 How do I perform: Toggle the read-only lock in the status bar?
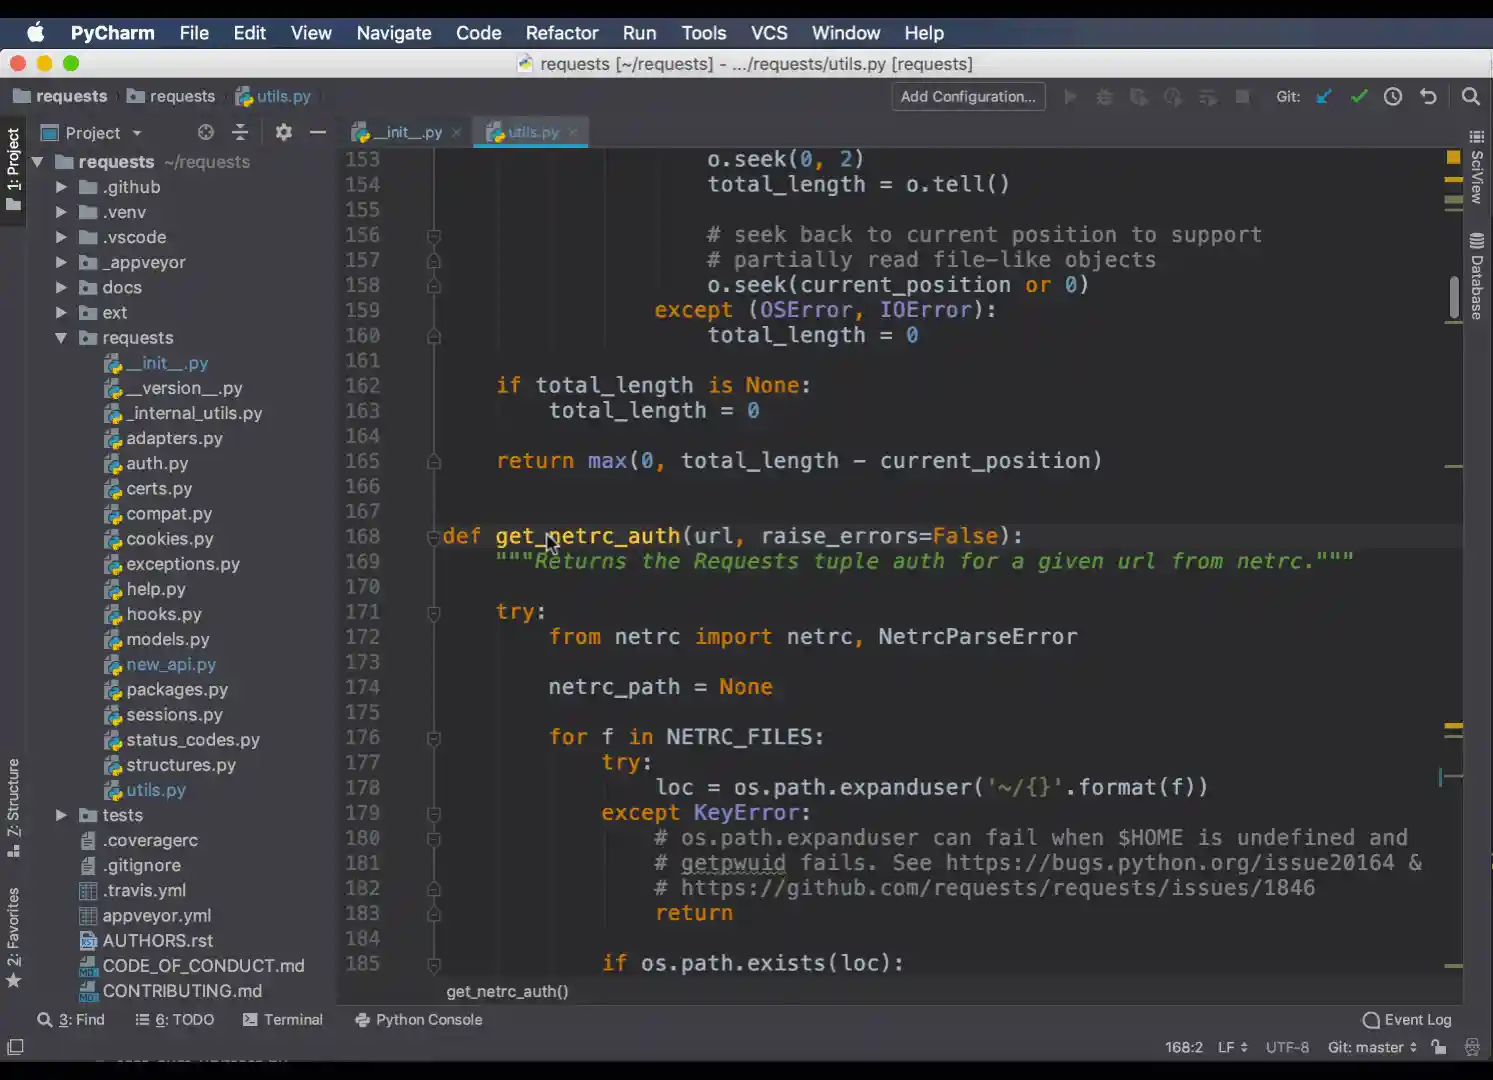pos(1438,1047)
